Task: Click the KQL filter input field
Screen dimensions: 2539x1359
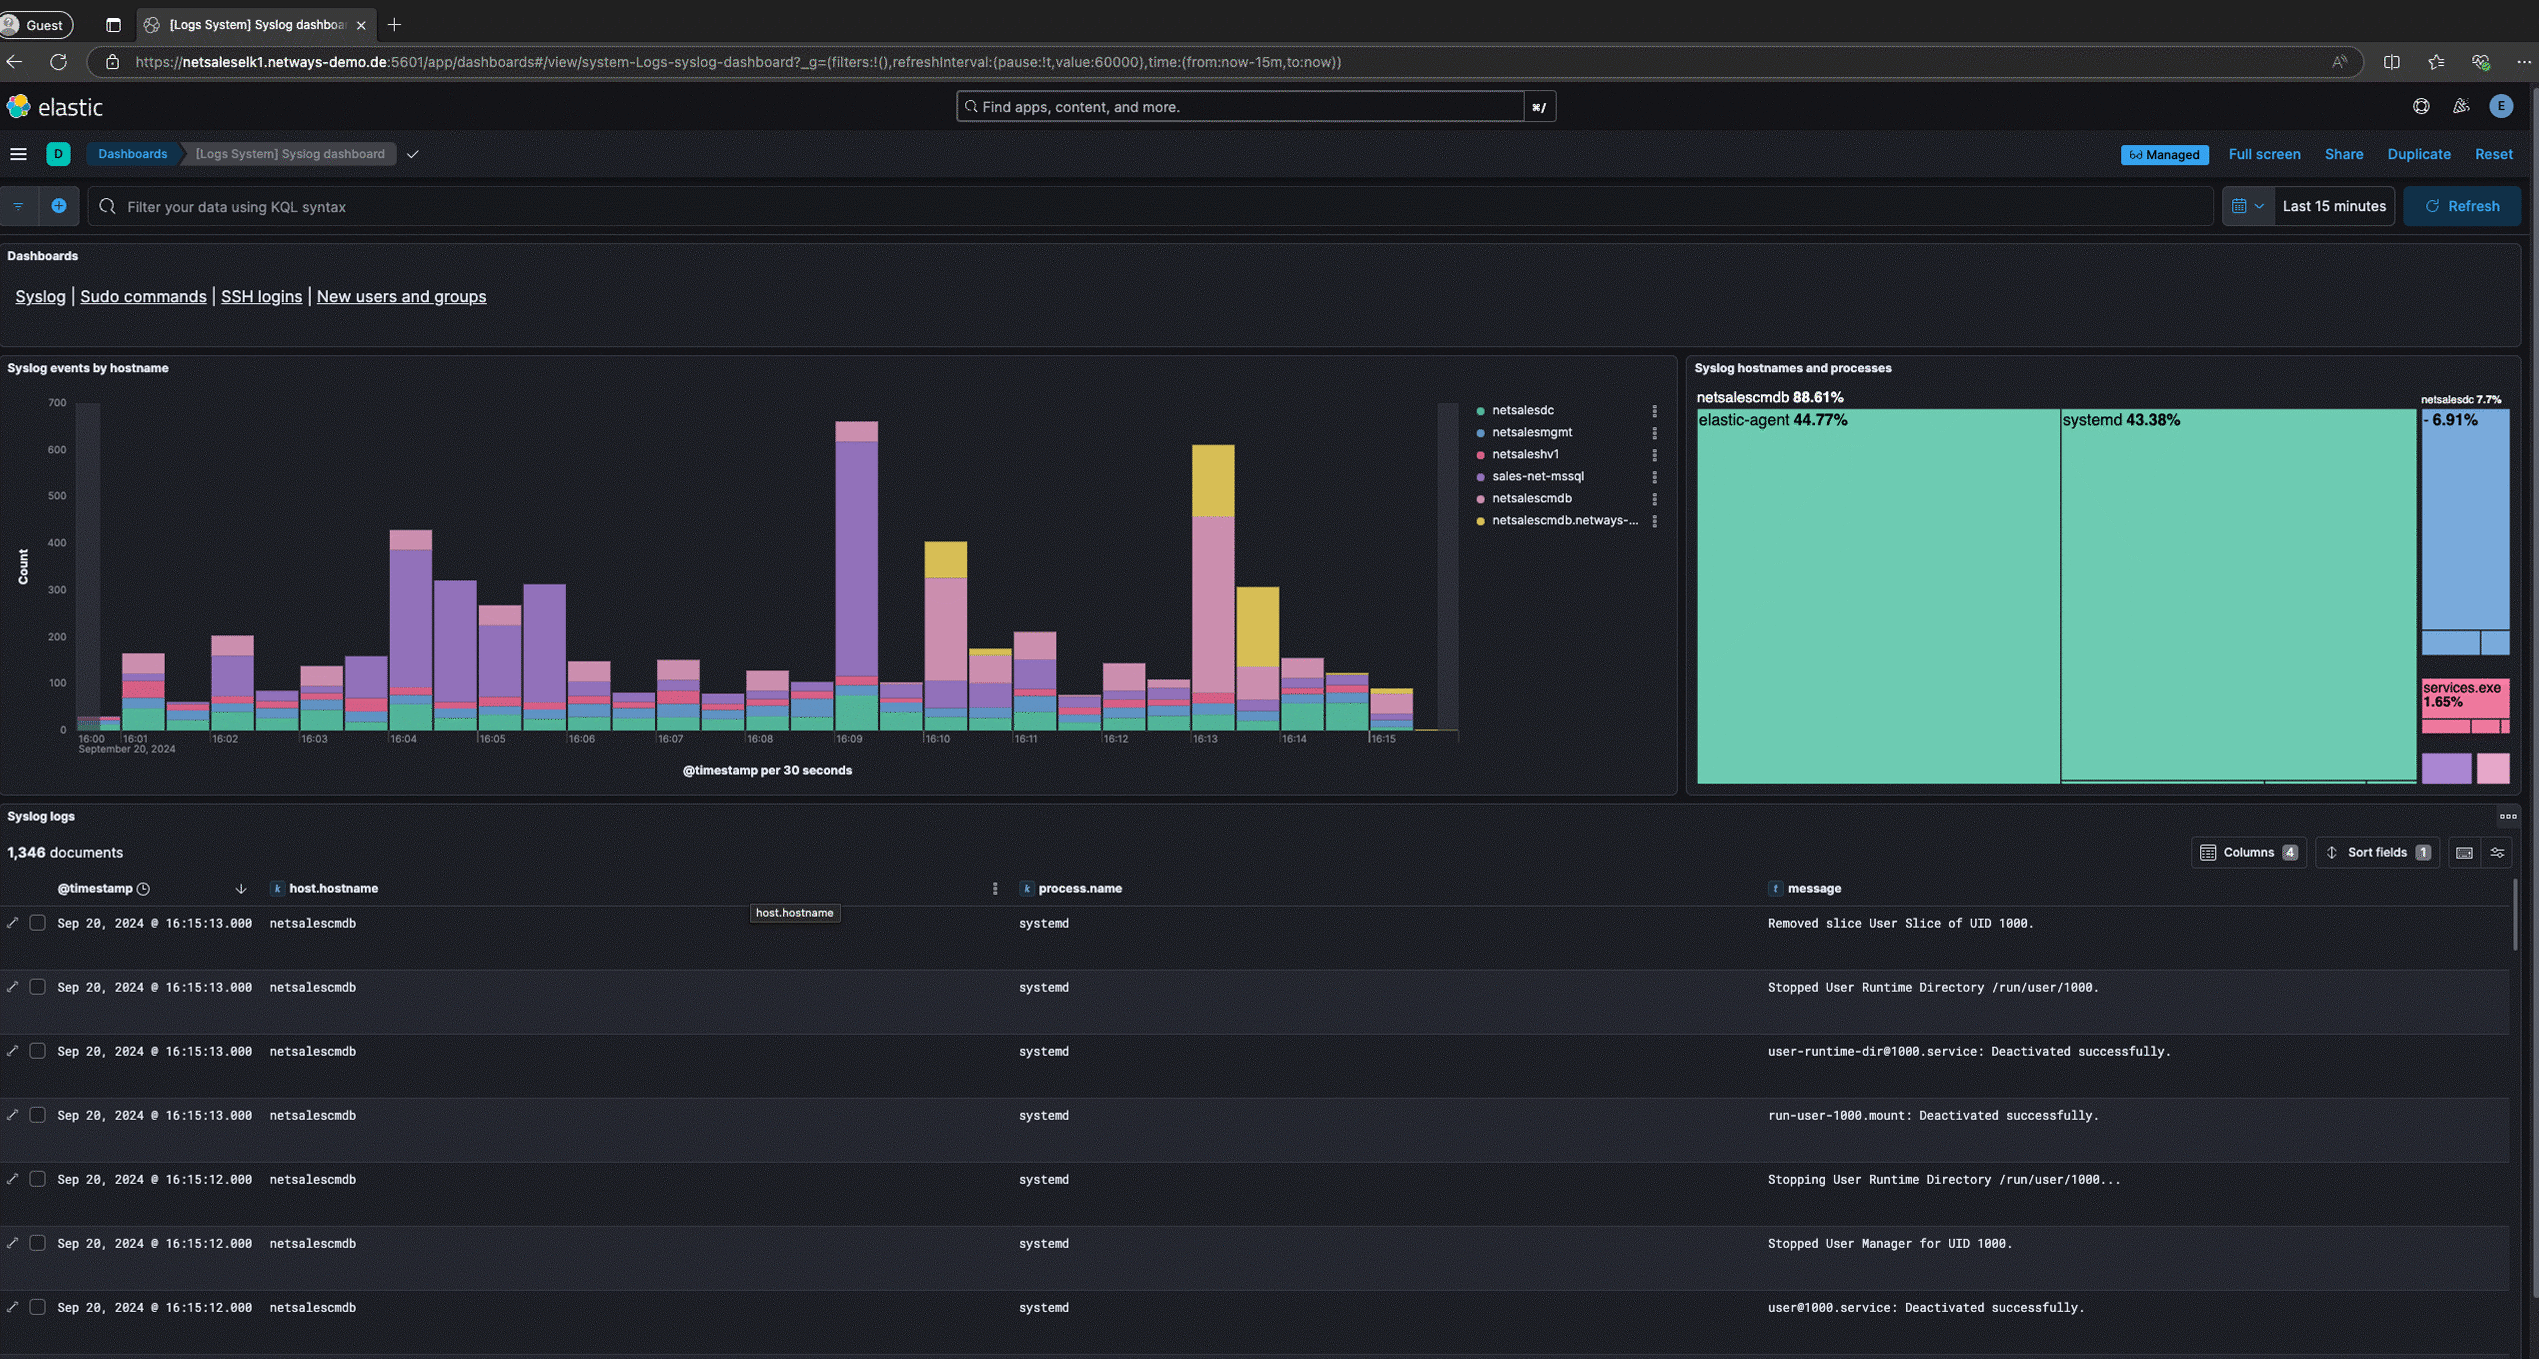Action: [x=700, y=206]
